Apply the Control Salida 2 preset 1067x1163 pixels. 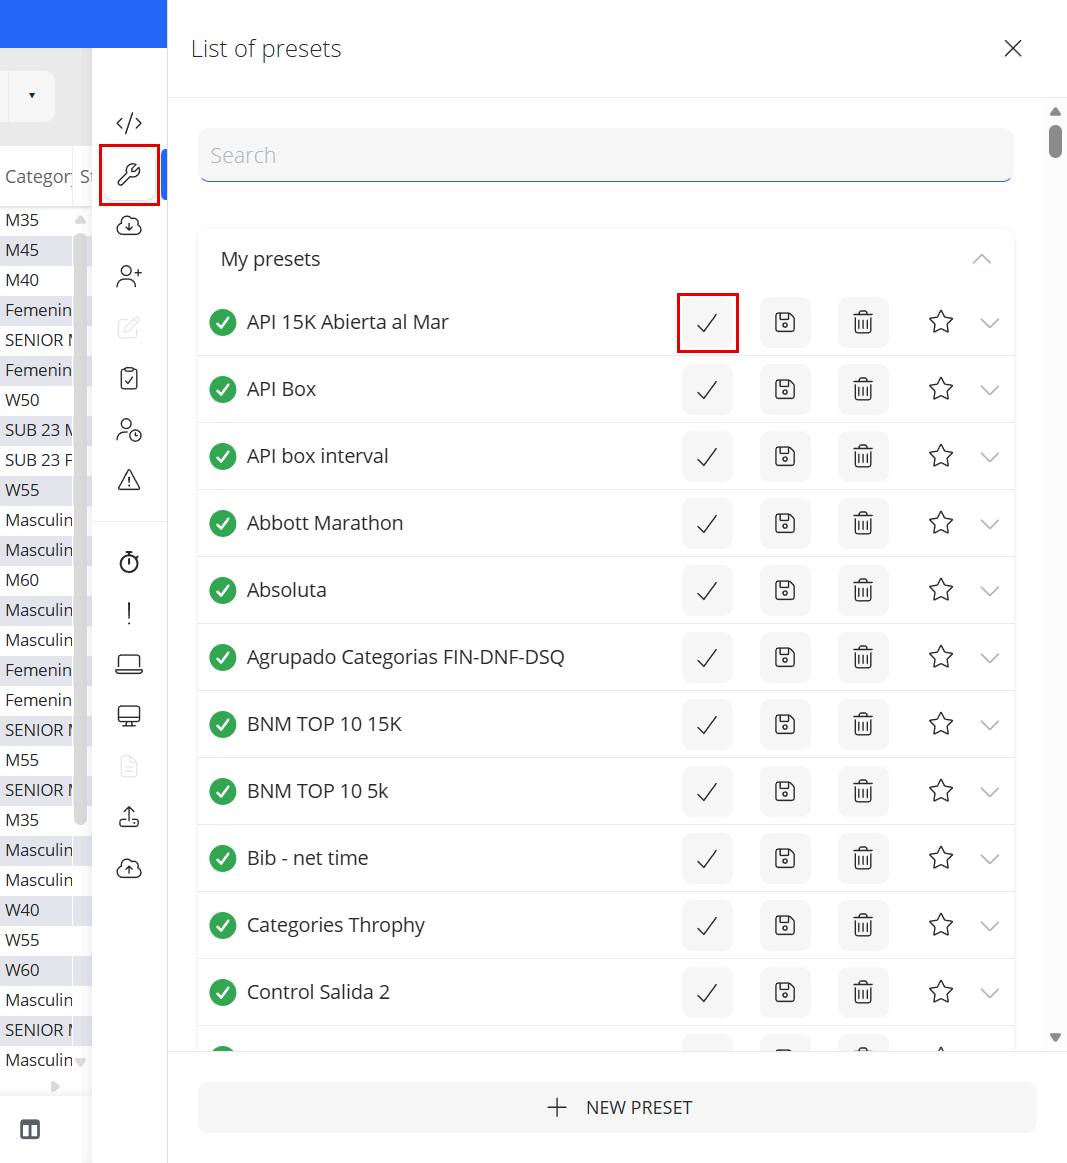pyautogui.click(x=707, y=992)
